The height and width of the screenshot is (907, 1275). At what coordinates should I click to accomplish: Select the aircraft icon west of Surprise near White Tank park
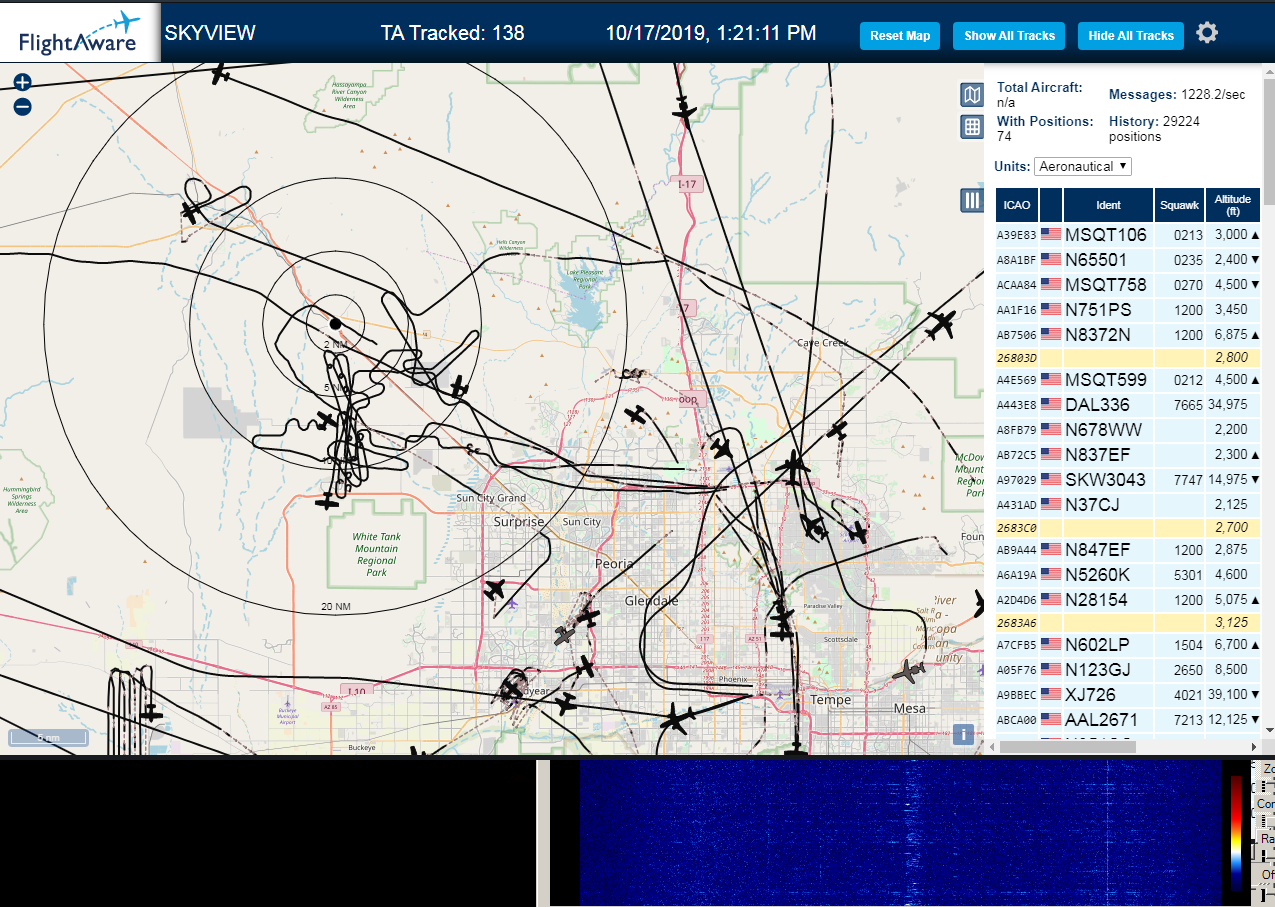click(x=328, y=499)
